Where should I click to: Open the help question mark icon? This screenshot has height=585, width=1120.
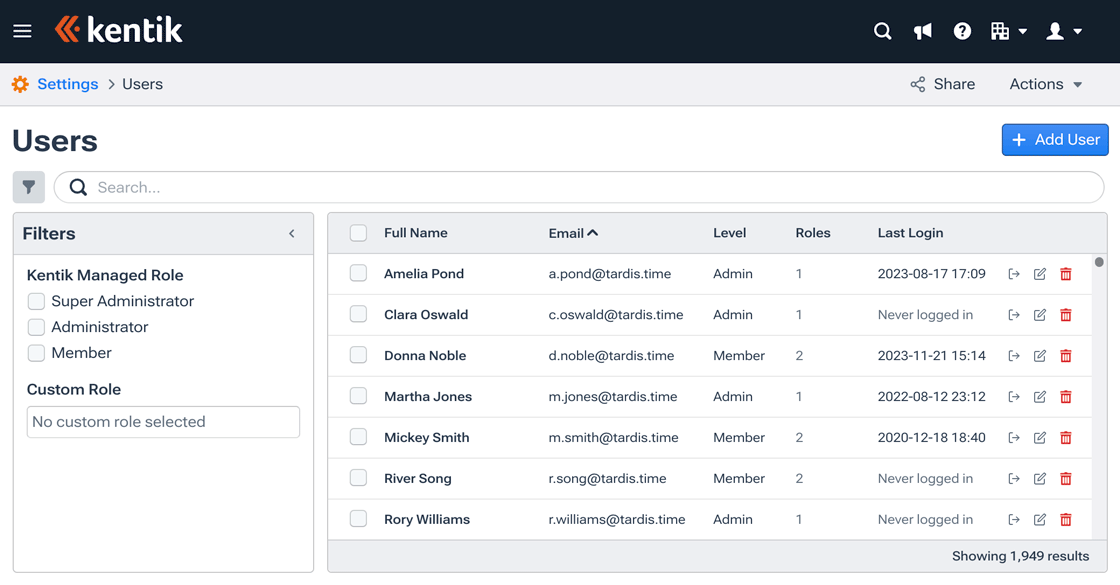tap(962, 31)
